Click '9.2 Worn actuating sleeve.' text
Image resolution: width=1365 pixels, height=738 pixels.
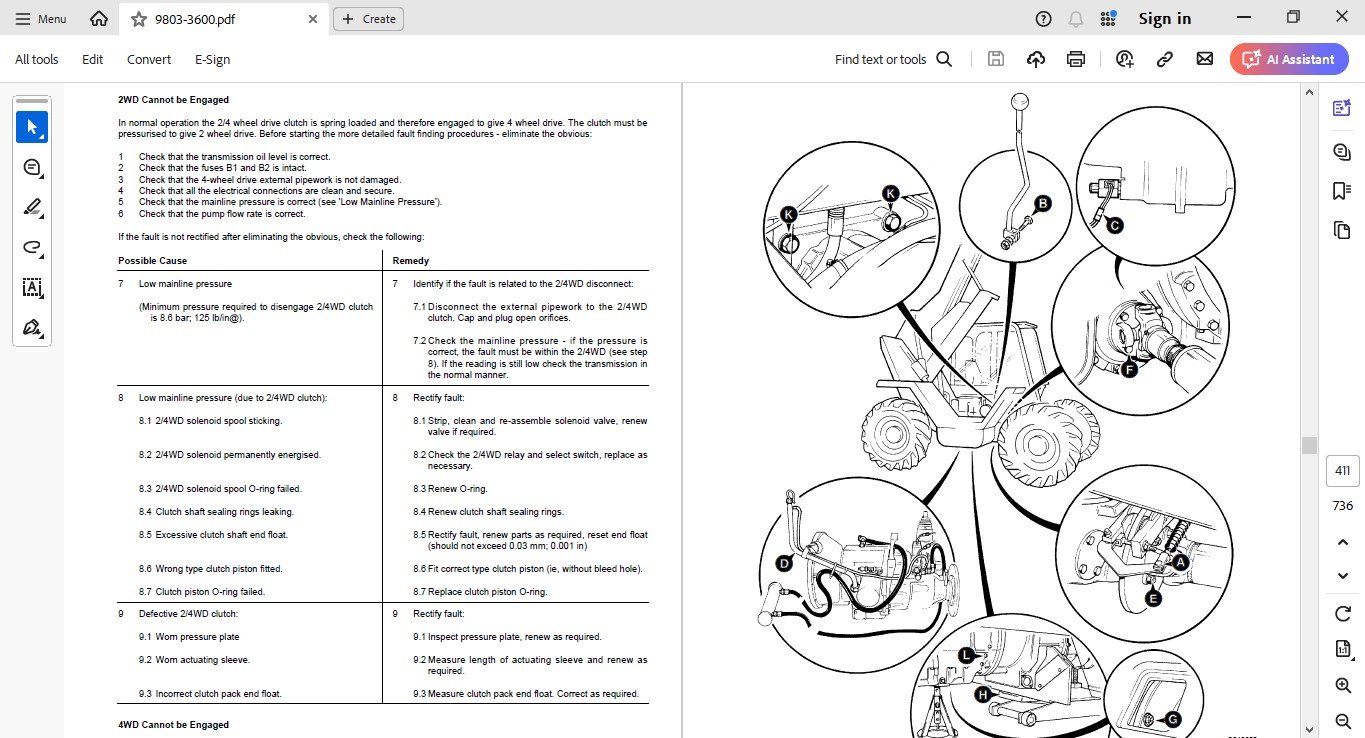(194, 660)
